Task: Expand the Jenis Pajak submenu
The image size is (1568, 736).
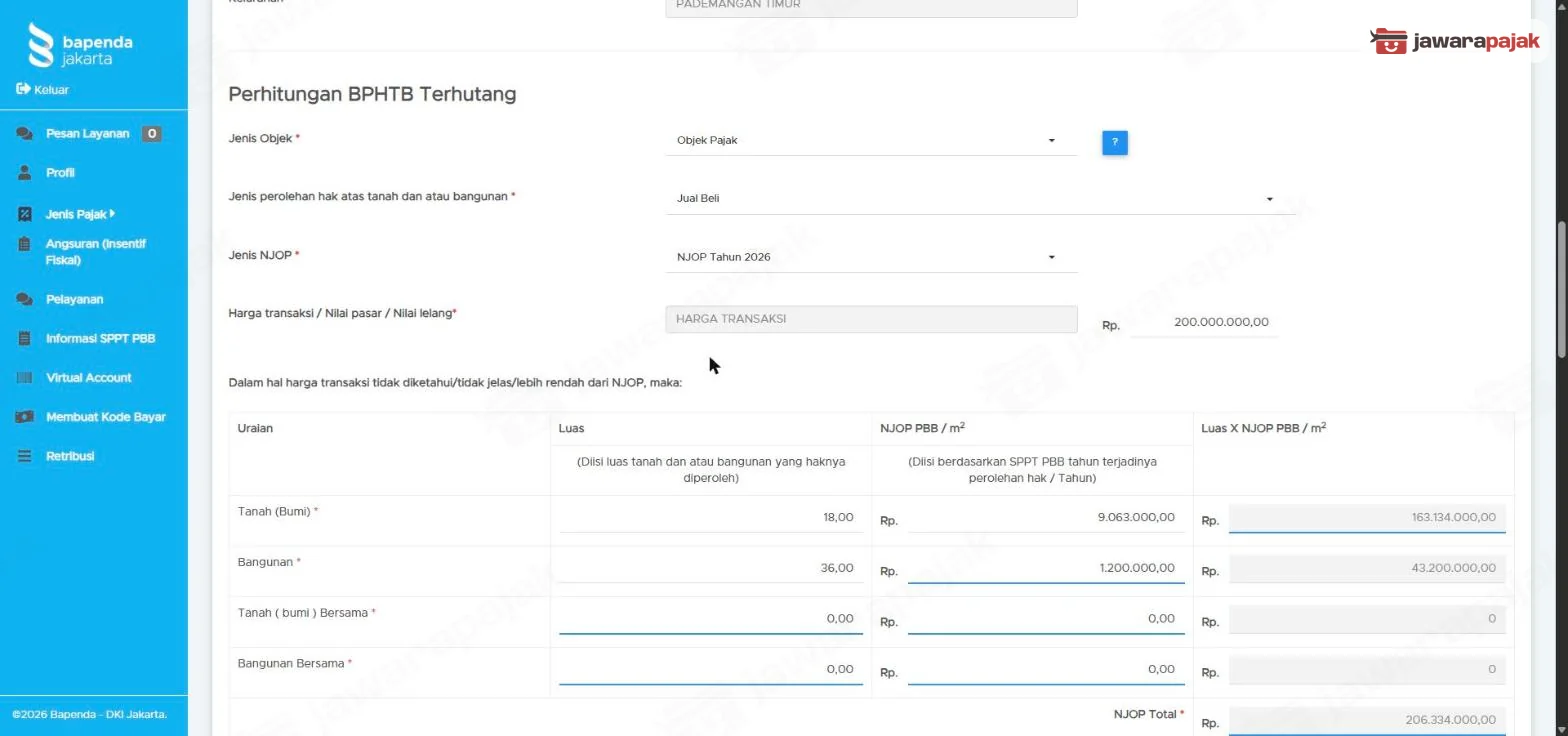Action: 80,214
